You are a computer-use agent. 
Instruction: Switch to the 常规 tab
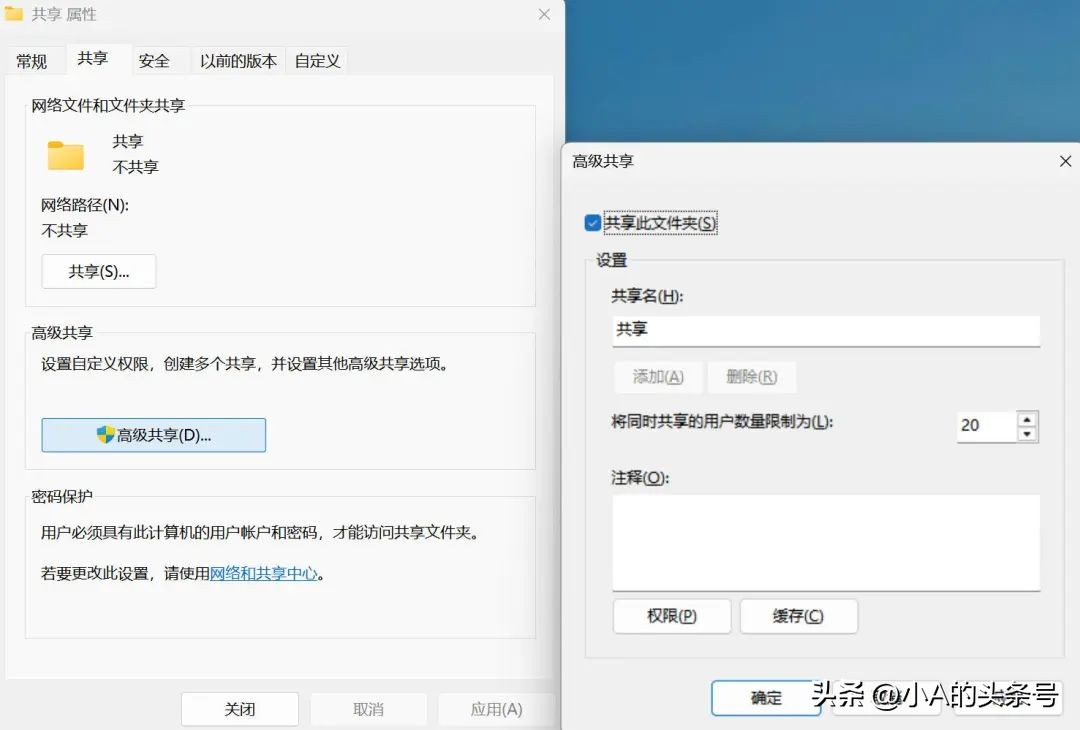tap(35, 60)
